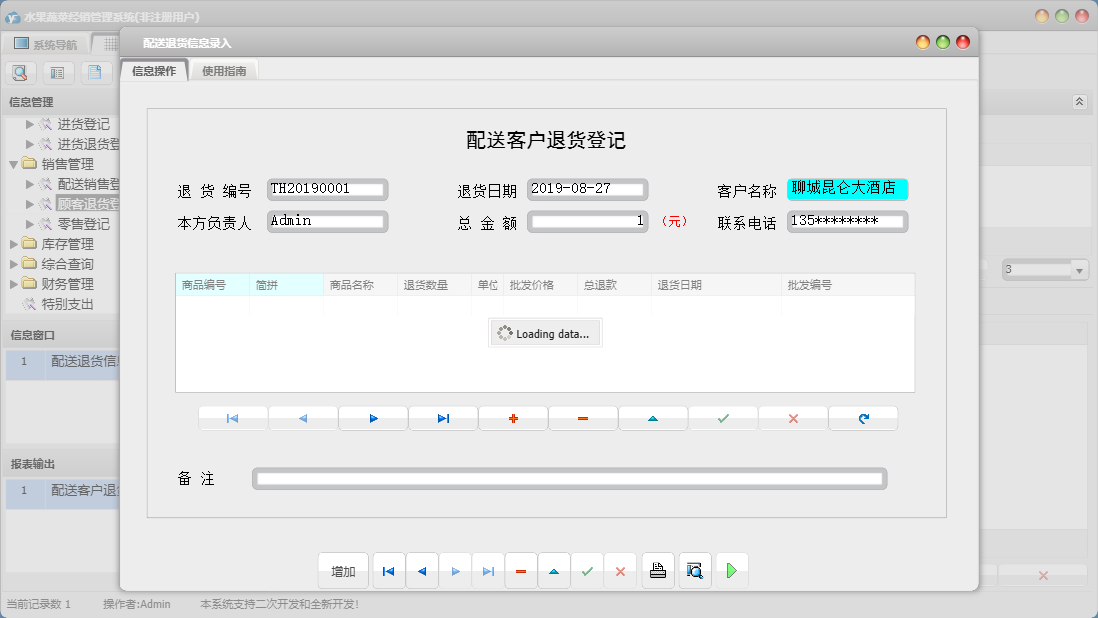Open printing via the printer icon

pyautogui.click(x=657, y=570)
